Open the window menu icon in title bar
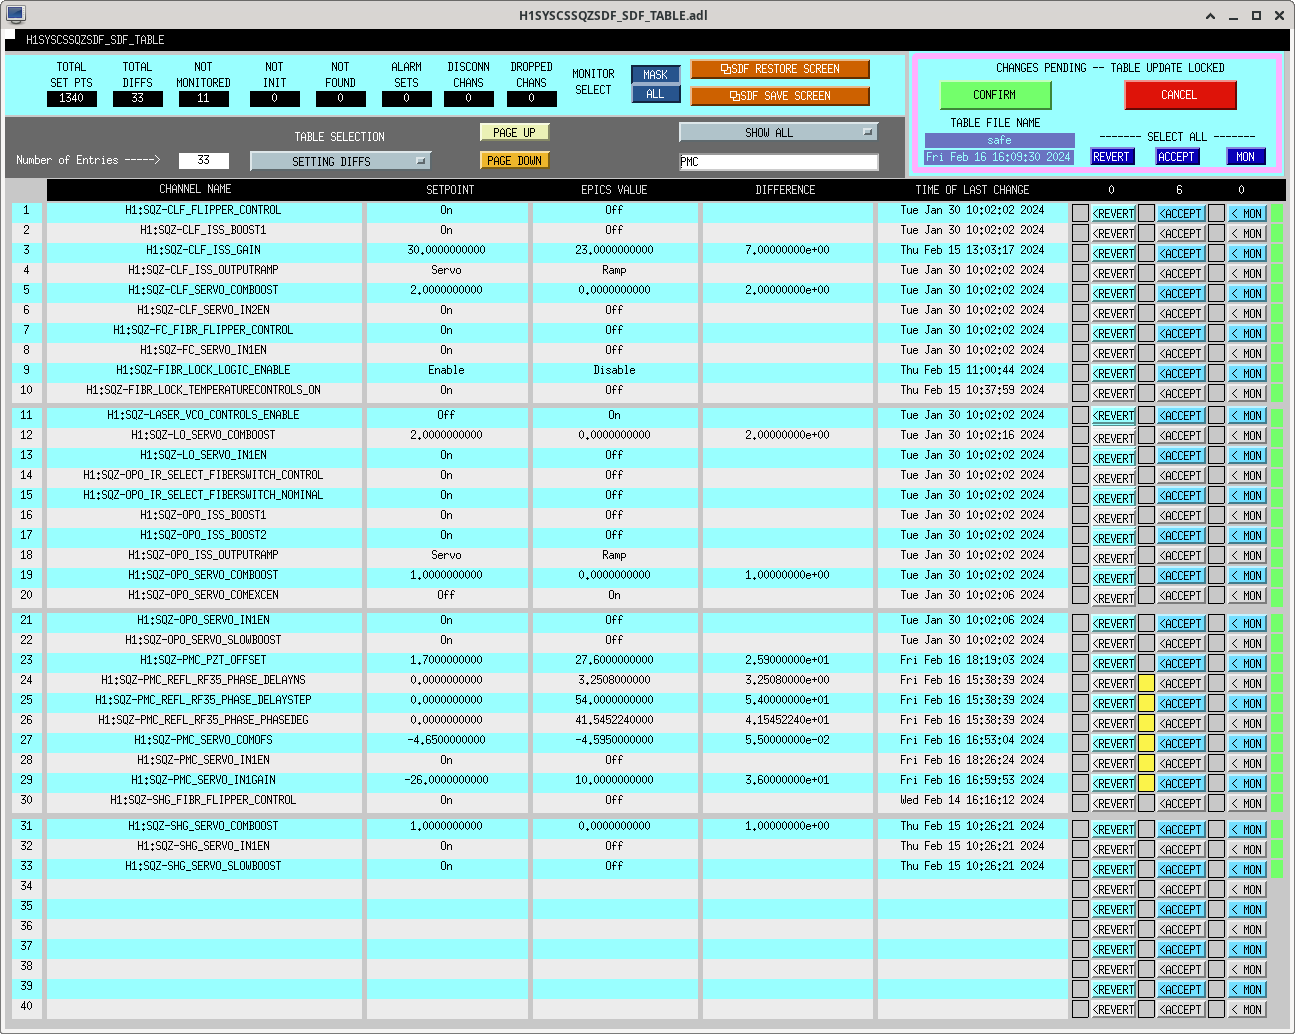The height and width of the screenshot is (1034, 1295). 15,15
